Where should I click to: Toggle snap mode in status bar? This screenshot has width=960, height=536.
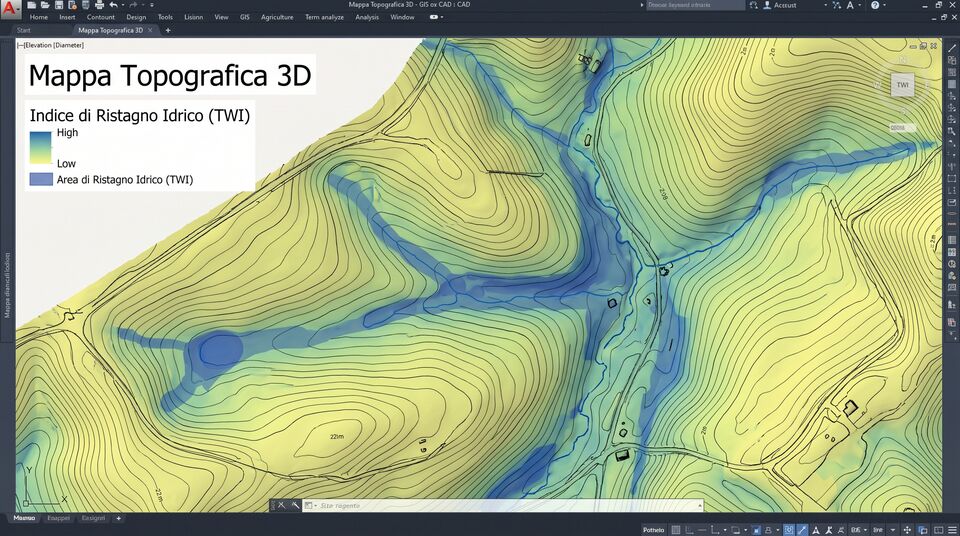689,530
